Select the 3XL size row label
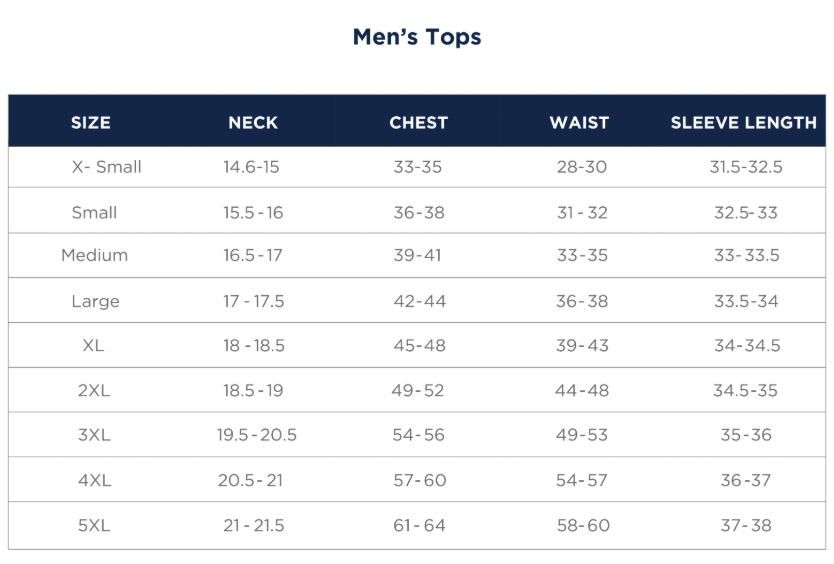 [94, 435]
